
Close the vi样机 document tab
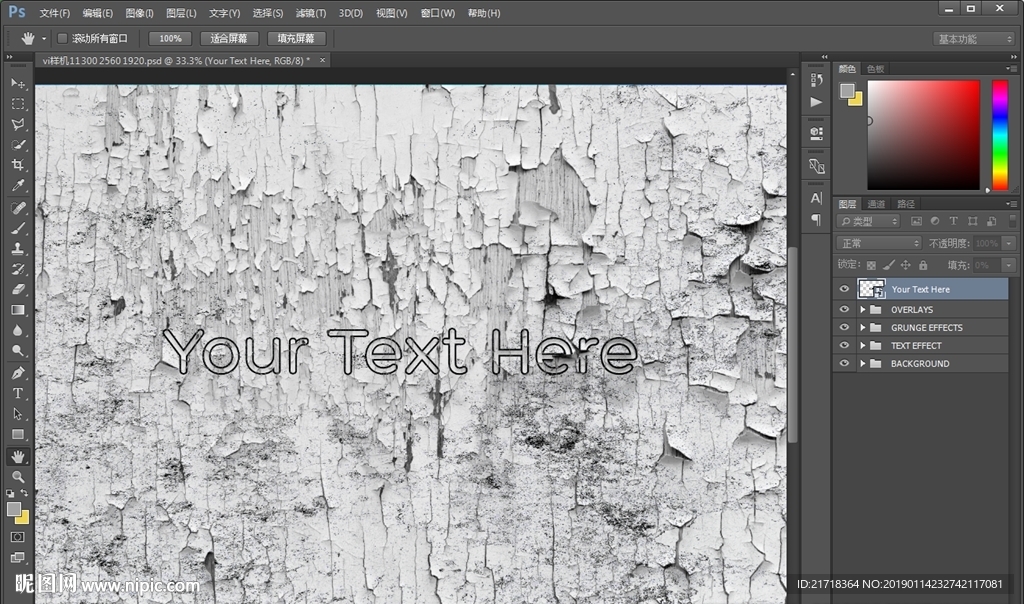click(322, 60)
